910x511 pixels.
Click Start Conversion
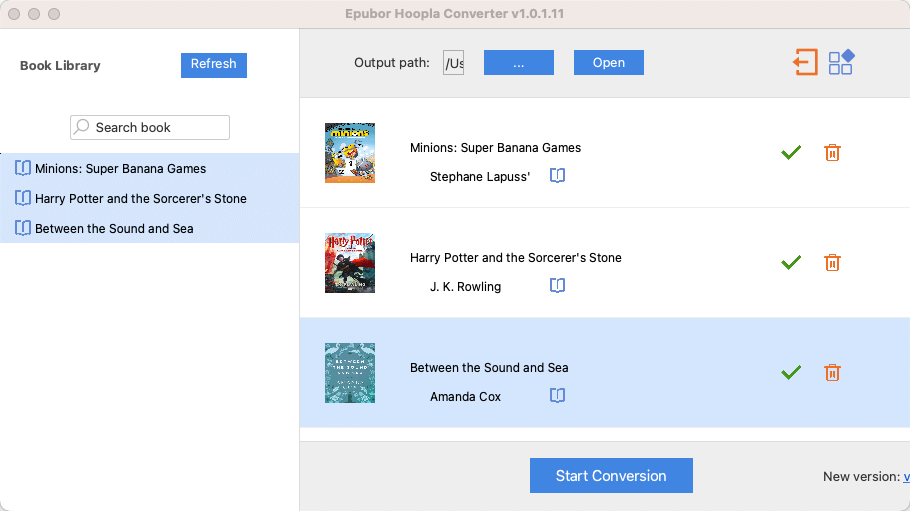click(611, 476)
